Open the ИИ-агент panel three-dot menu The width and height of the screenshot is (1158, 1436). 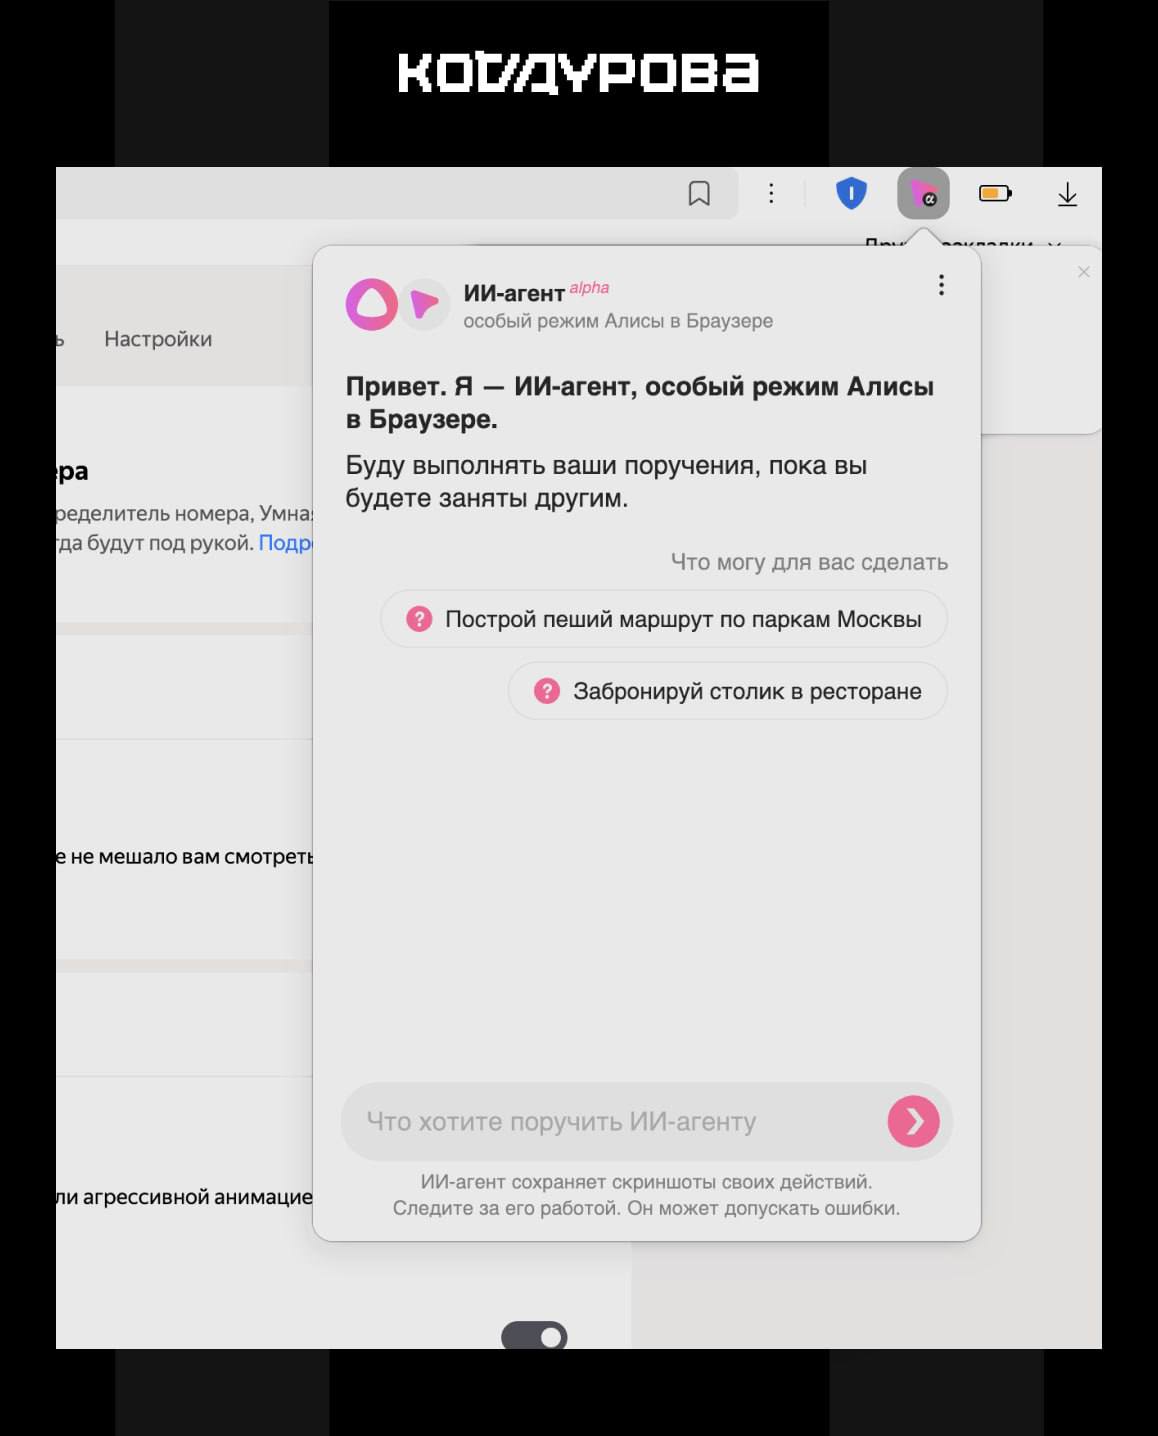tap(941, 285)
